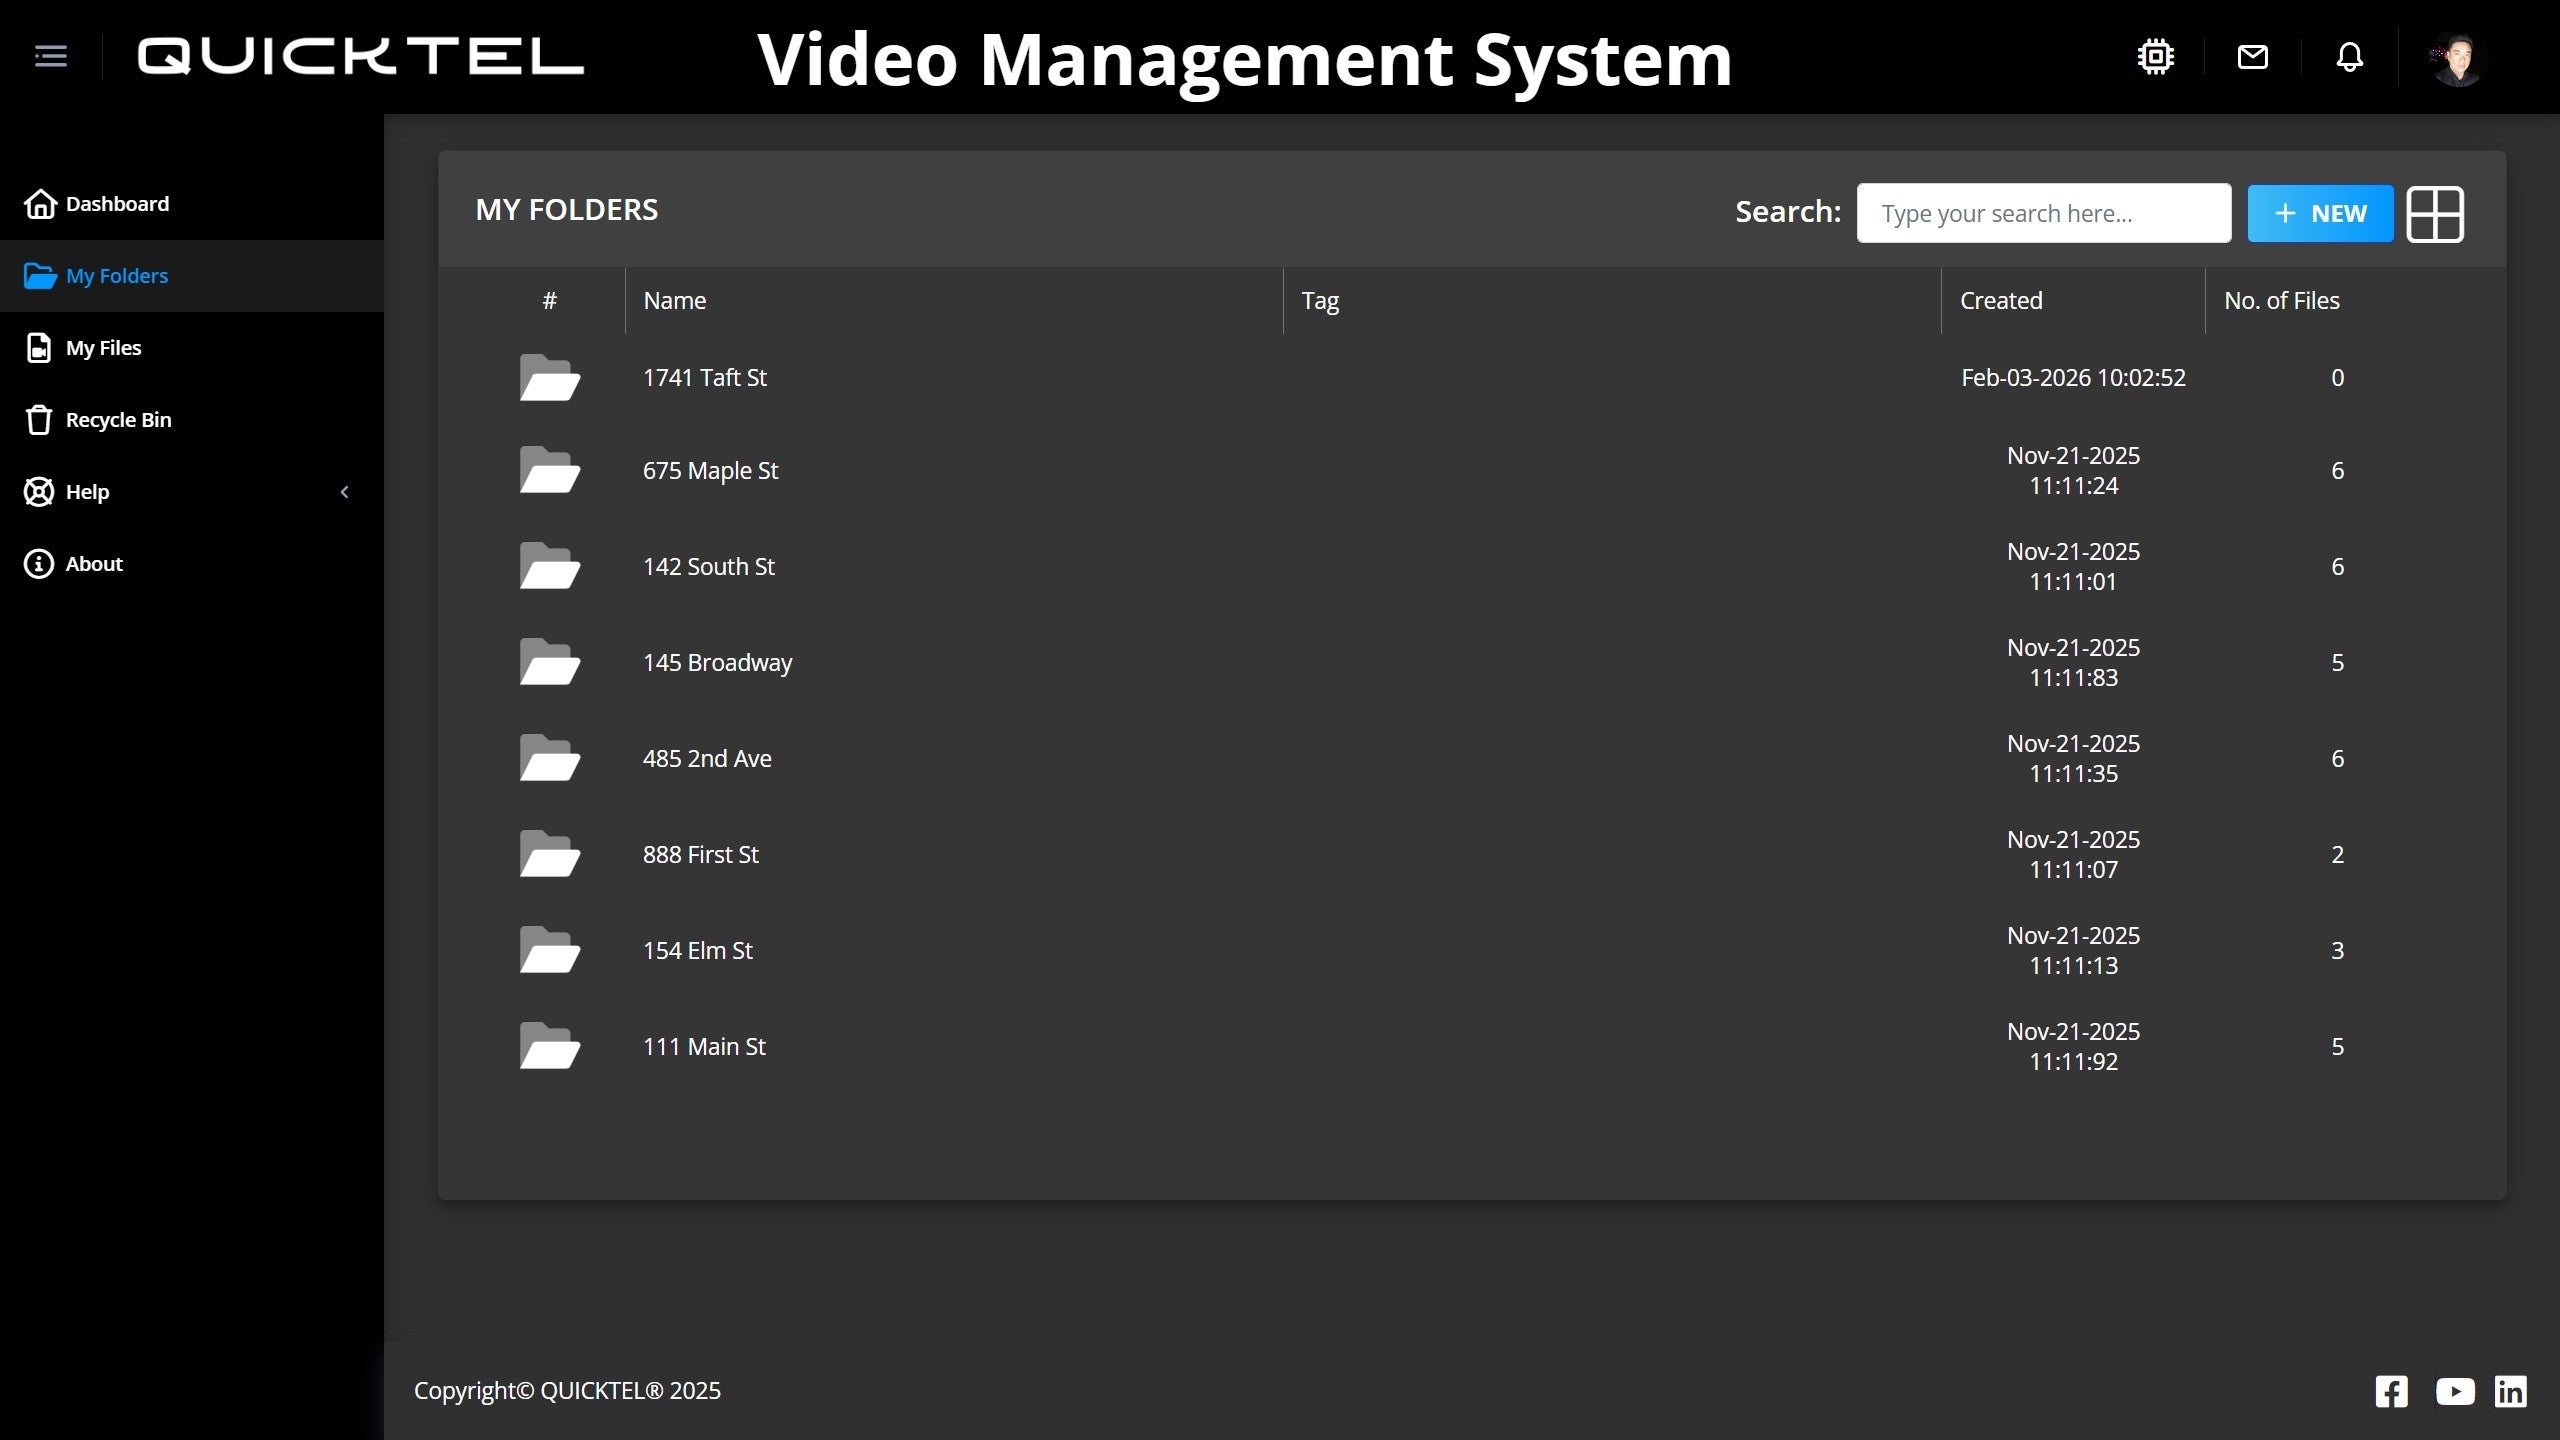The width and height of the screenshot is (2560, 1440).
Task: Click the notification bell icon
Action: (2349, 57)
